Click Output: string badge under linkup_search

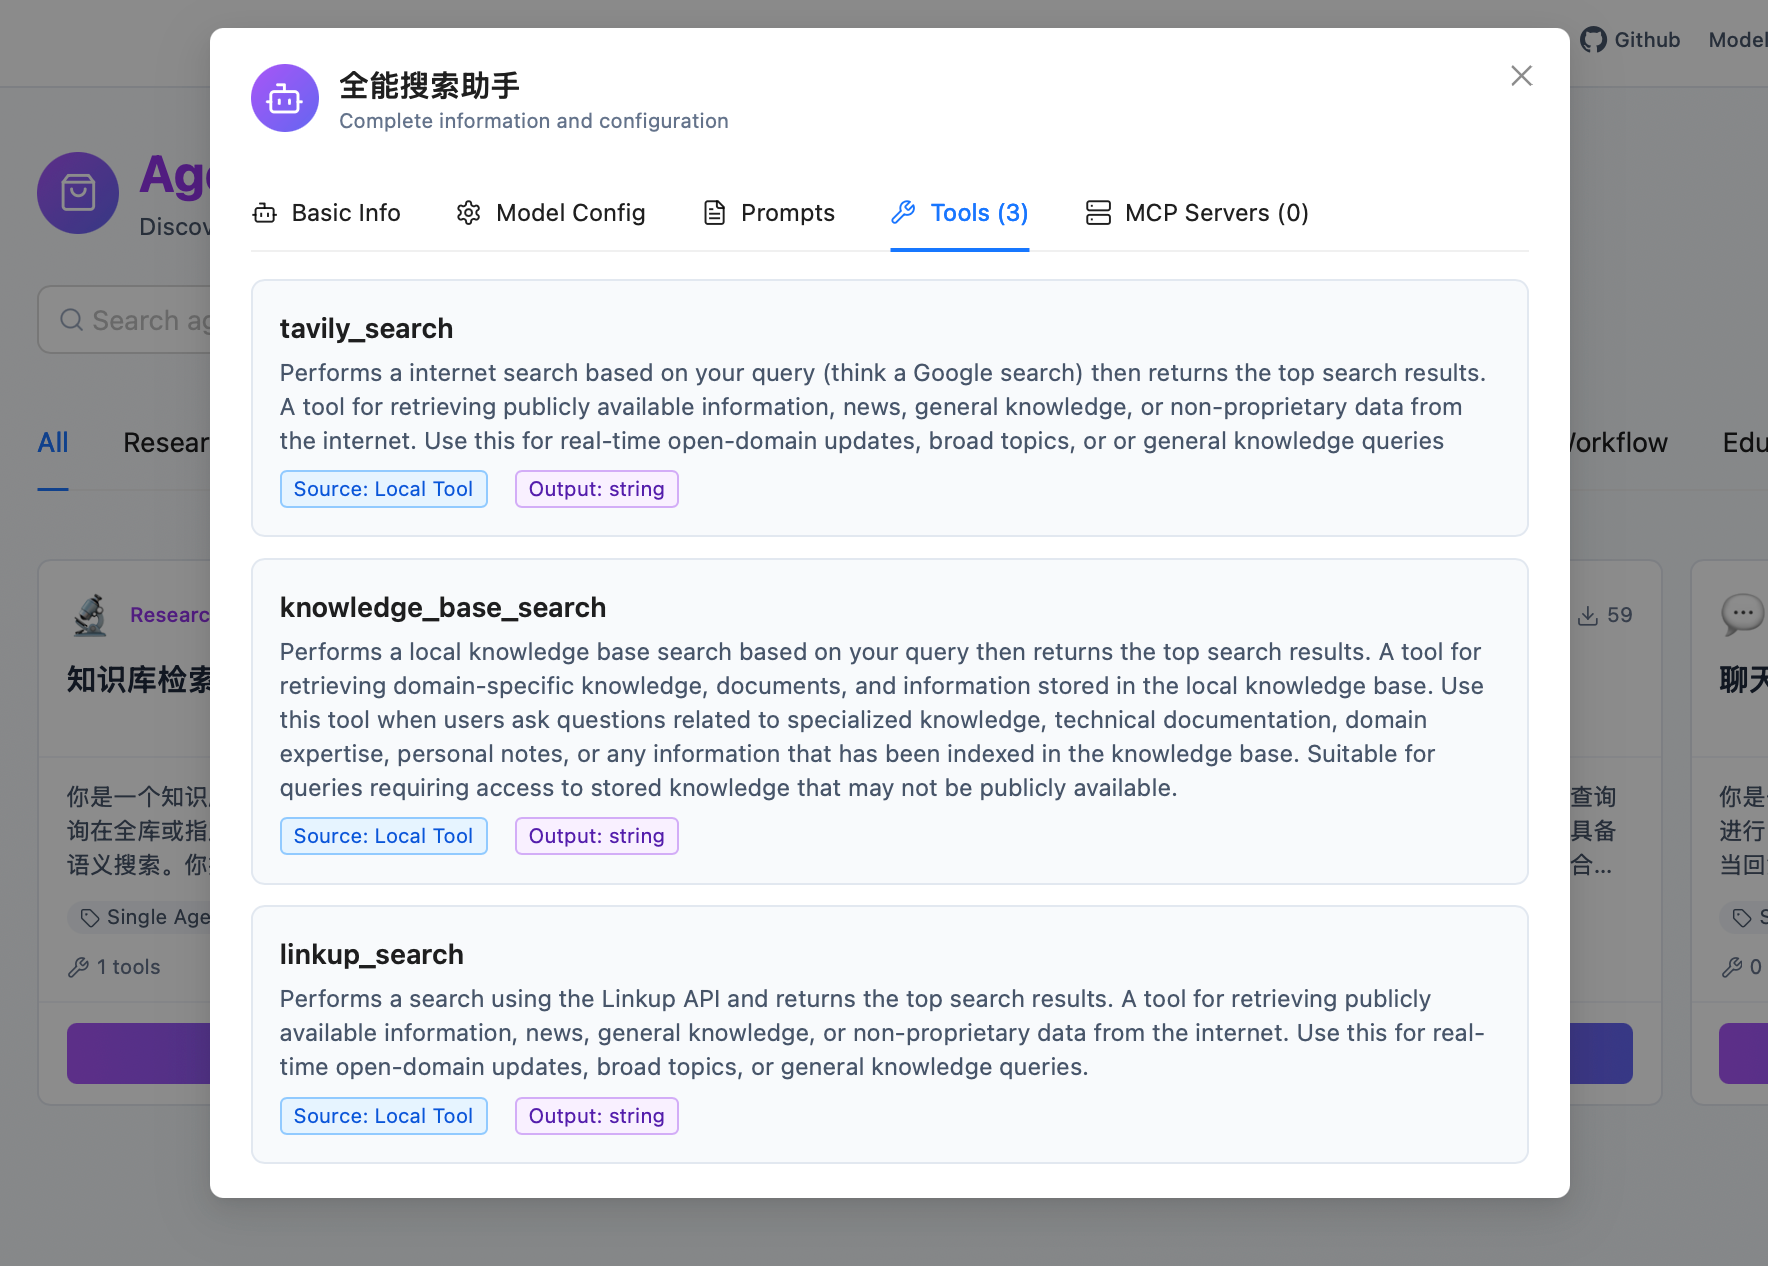tap(596, 1116)
